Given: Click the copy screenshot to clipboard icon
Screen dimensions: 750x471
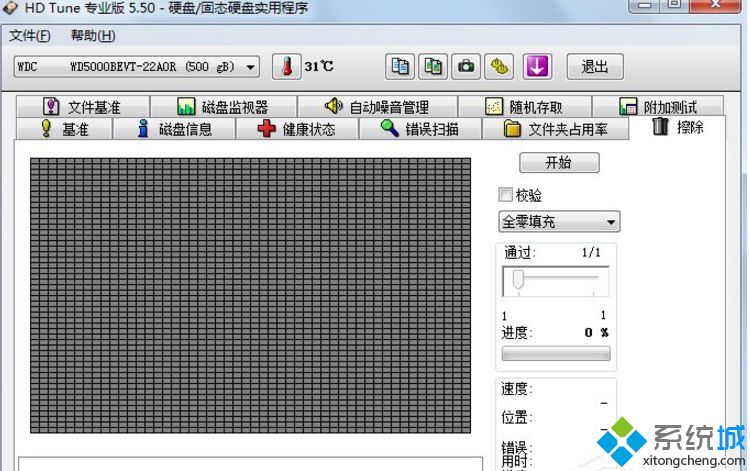Looking at the screenshot, I should pos(433,66).
